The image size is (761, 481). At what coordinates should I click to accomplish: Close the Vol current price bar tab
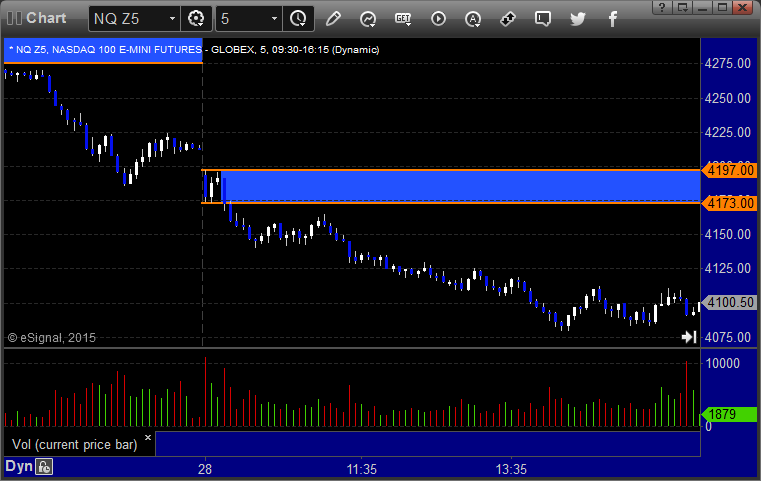(148, 437)
